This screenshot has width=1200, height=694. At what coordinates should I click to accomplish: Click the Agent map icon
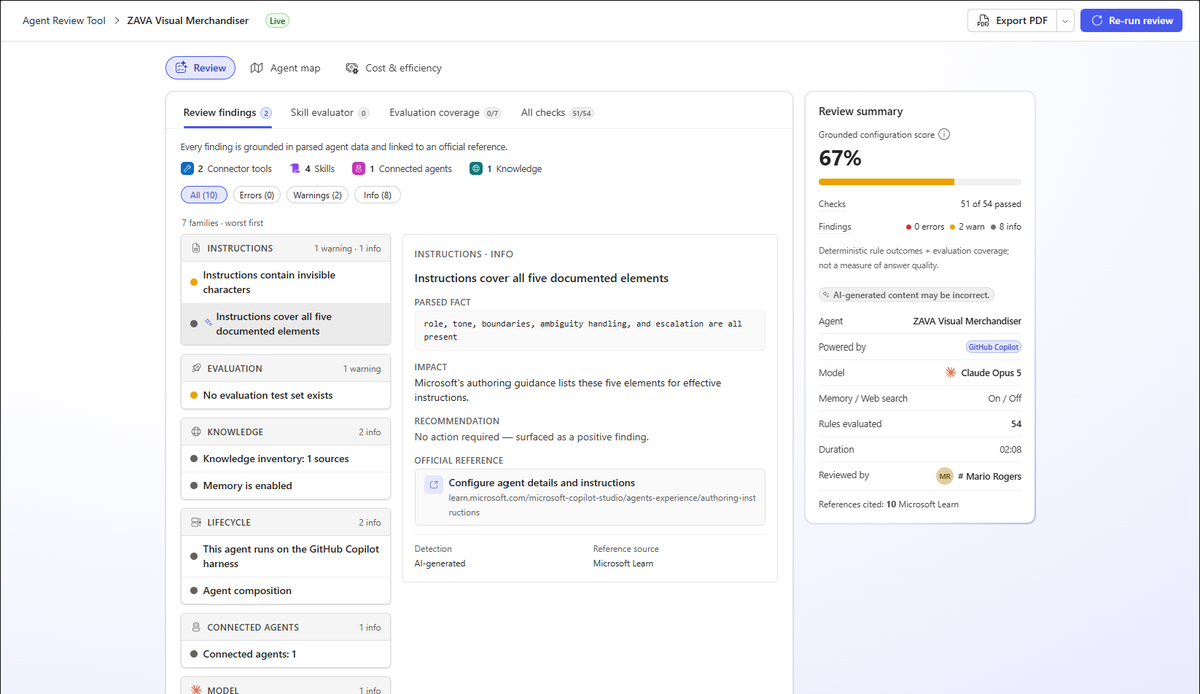(x=257, y=68)
